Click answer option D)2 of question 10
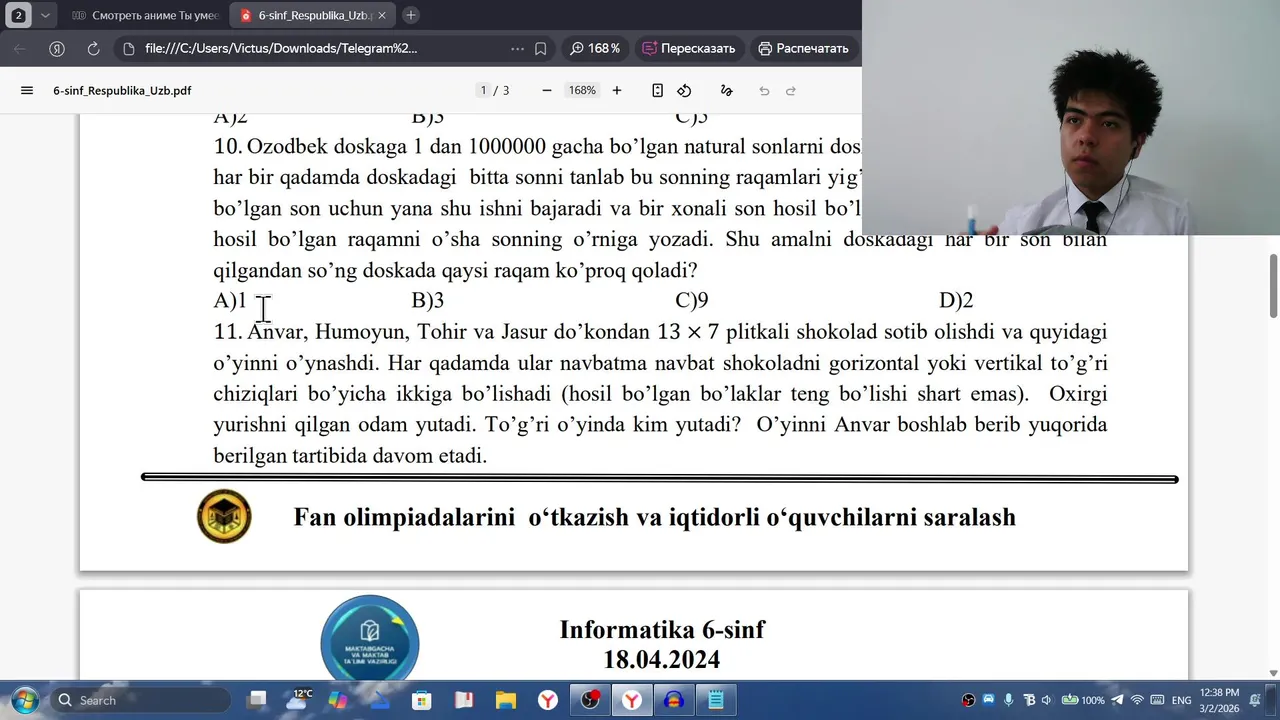This screenshot has width=1280, height=720. (x=956, y=300)
